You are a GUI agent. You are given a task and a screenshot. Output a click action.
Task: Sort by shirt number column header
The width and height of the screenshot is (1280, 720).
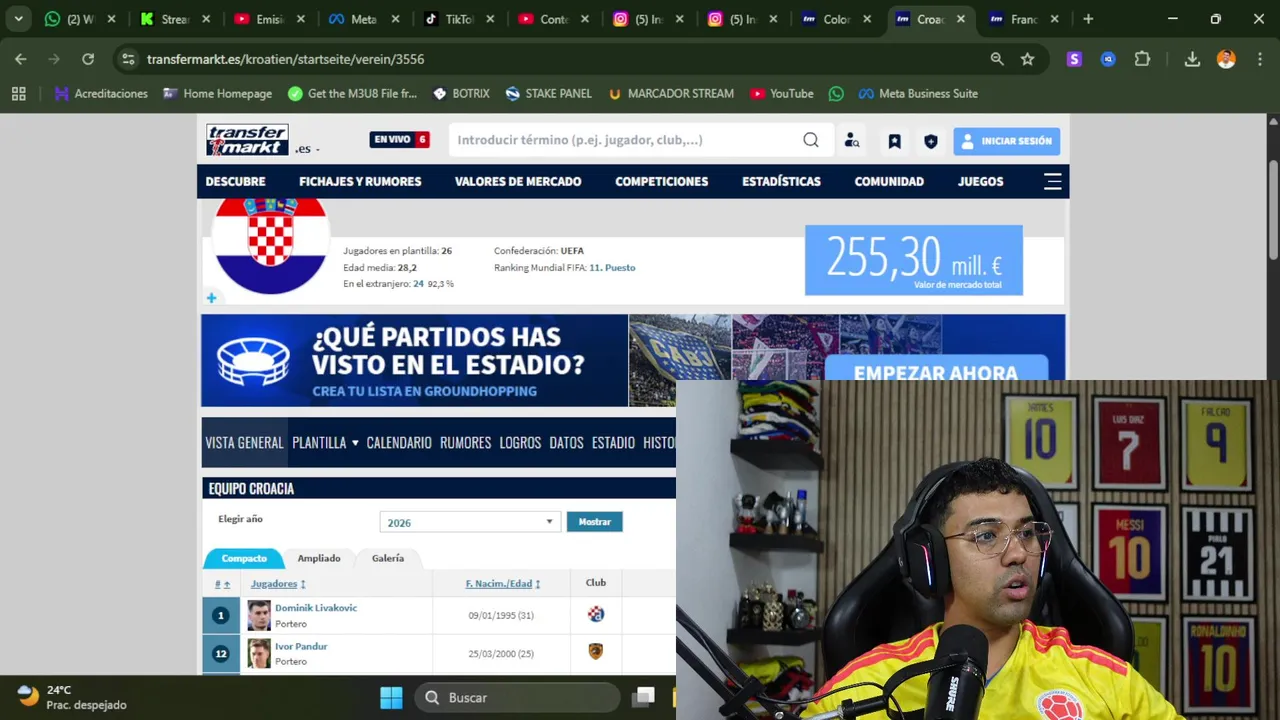click(222, 584)
